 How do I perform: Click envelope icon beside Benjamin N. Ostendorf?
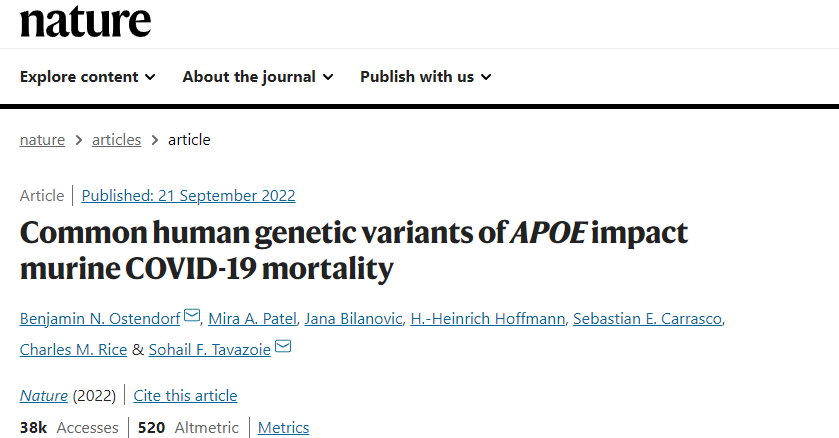(192, 315)
